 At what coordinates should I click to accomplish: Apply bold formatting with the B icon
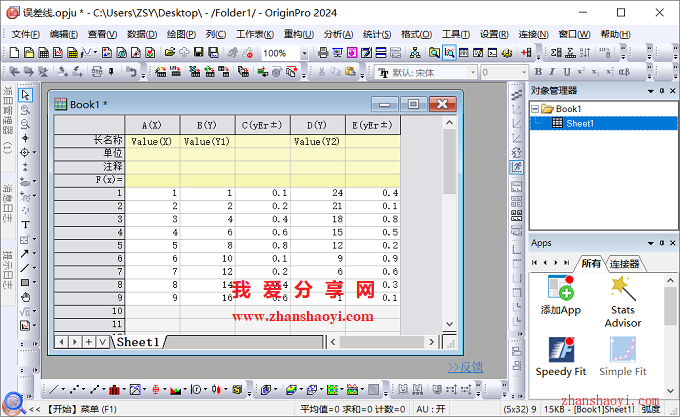click(538, 72)
